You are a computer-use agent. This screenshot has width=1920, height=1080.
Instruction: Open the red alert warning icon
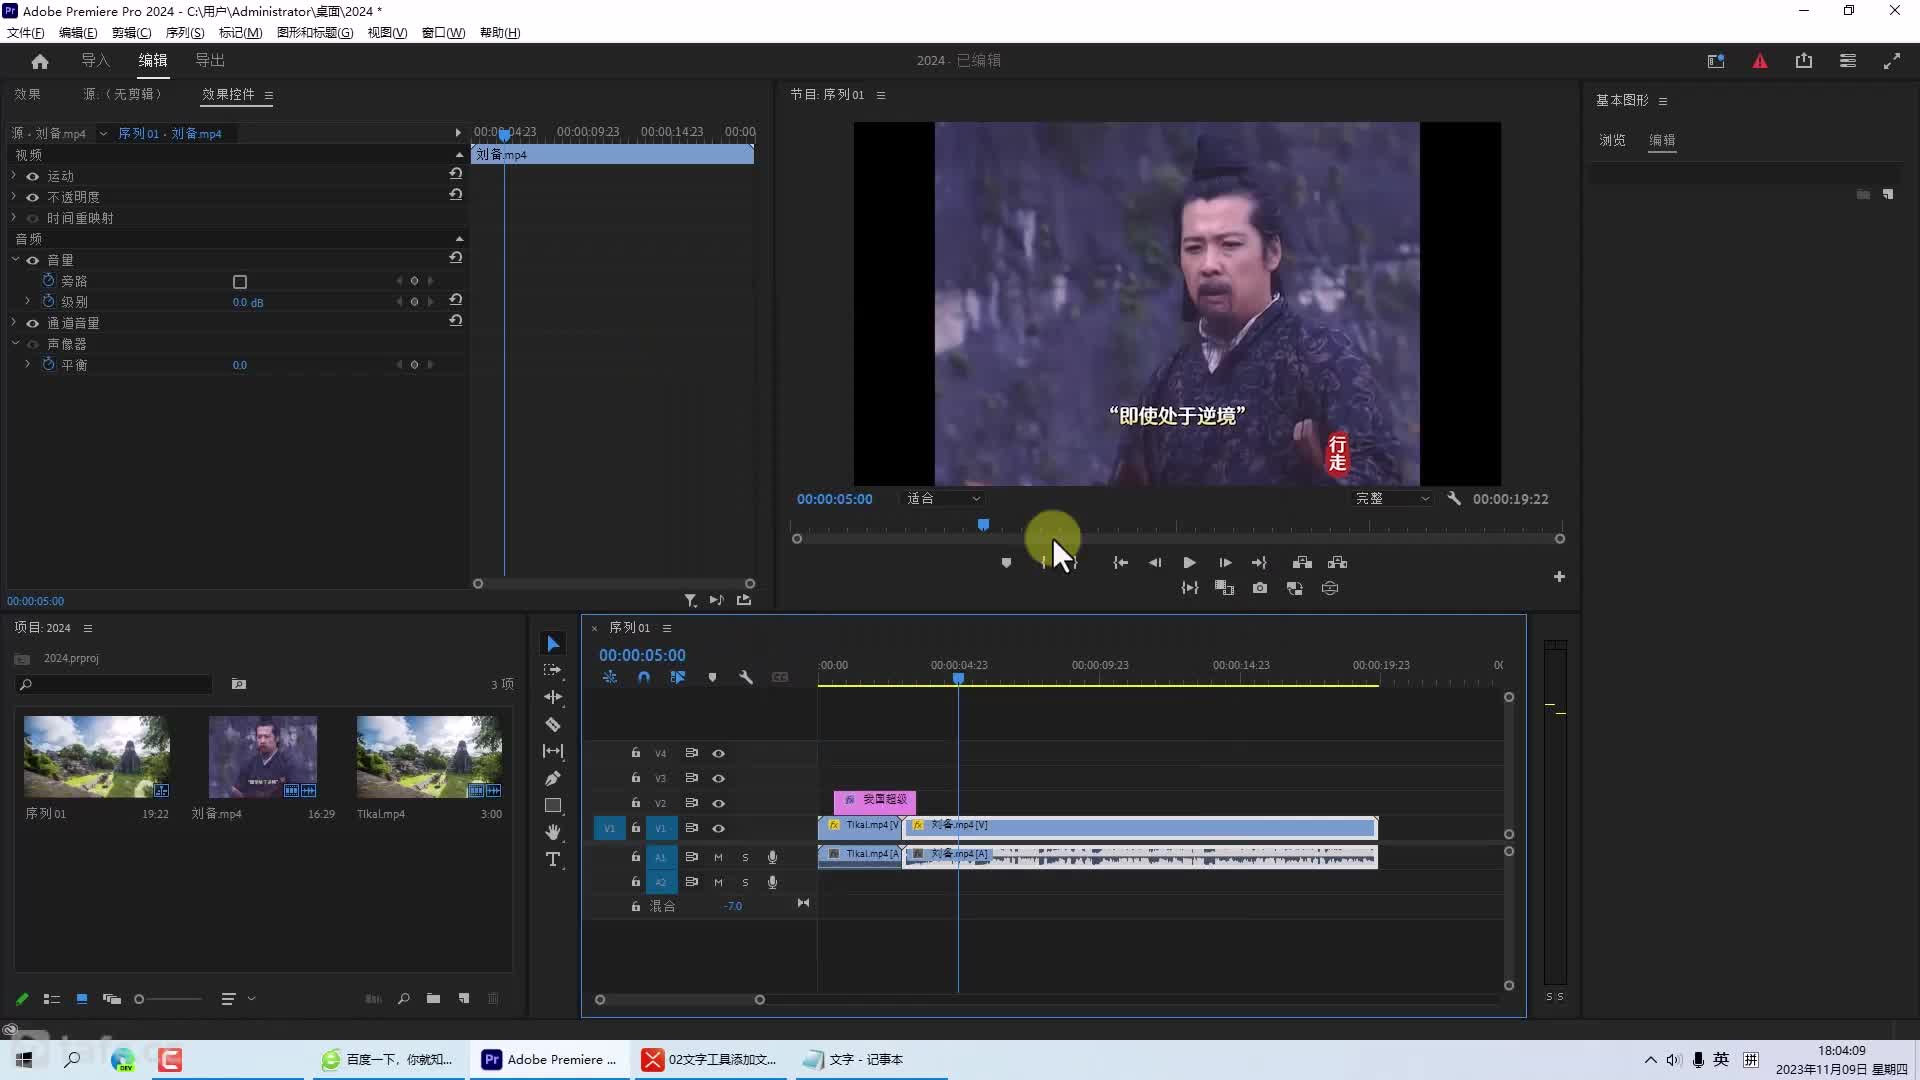1760,61
